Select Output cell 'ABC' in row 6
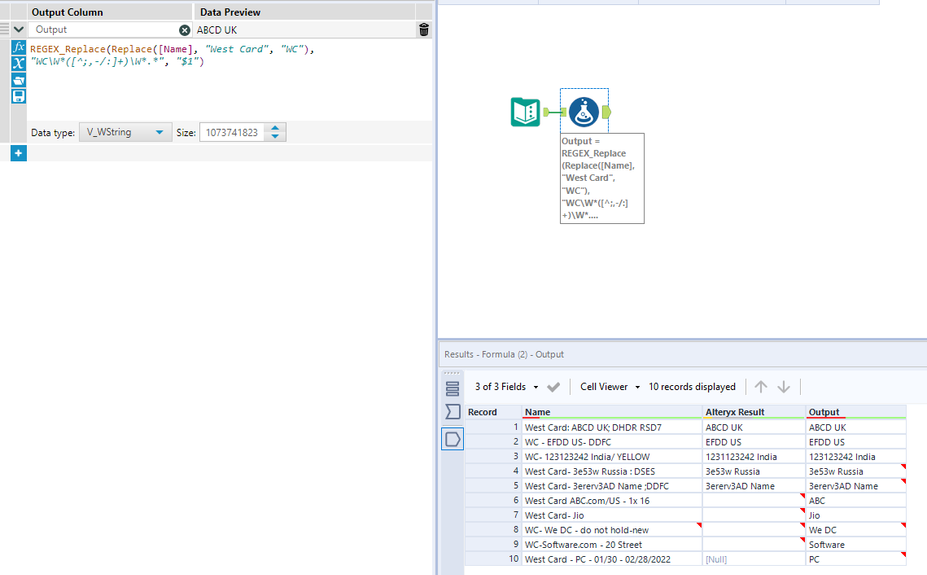The height and width of the screenshot is (575, 927). coord(855,501)
